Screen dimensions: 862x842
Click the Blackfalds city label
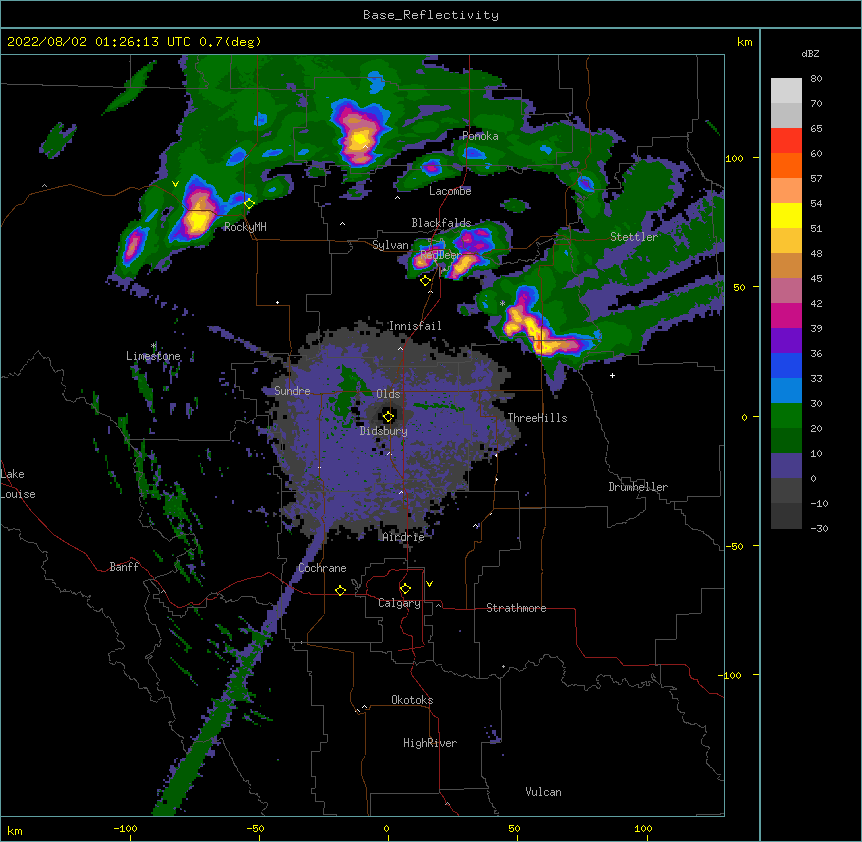tap(441, 223)
